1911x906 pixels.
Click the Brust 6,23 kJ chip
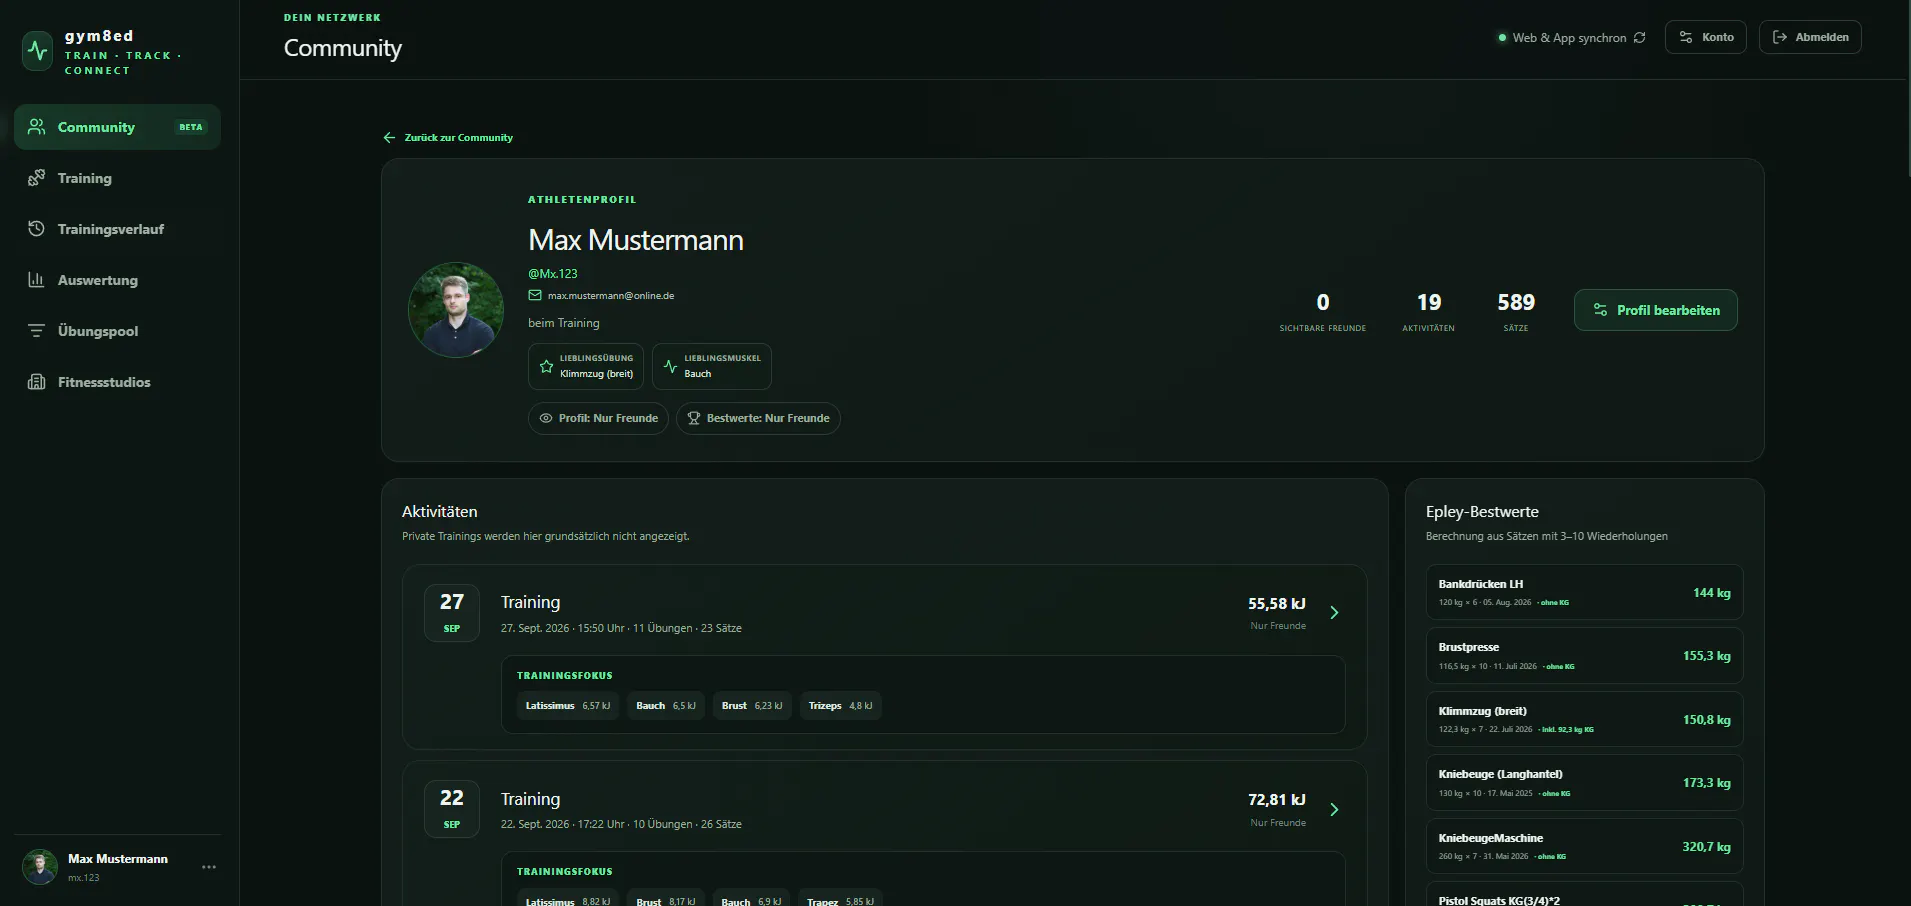pyautogui.click(x=752, y=706)
